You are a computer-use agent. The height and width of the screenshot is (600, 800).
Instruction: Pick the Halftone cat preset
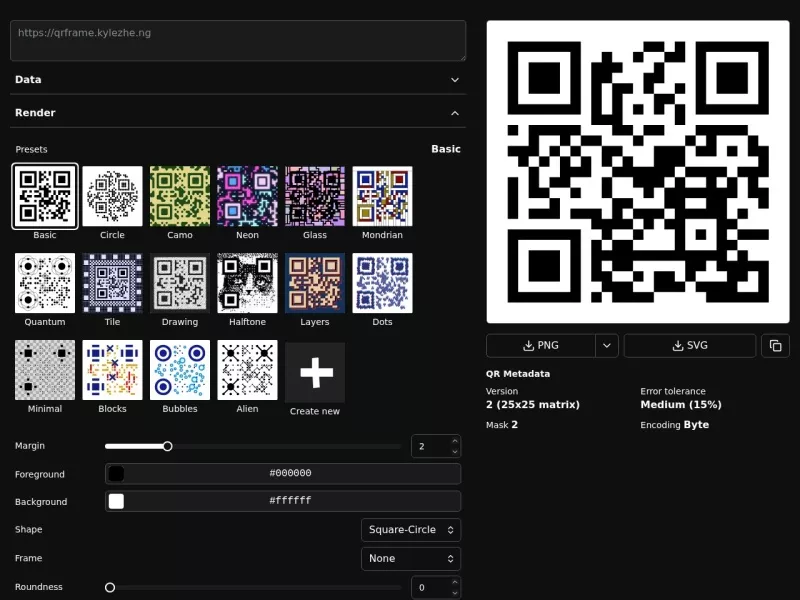click(247, 283)
